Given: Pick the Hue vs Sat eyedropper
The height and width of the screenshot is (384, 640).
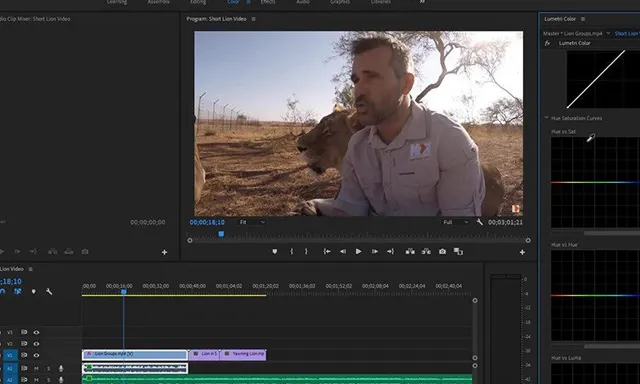Looking at the screenshot, I should point(591,138).
